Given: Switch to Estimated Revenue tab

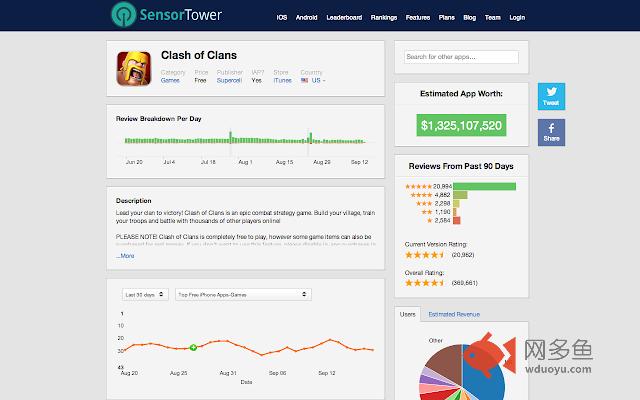Looking at the screenshot, I should tap(454, 314).
